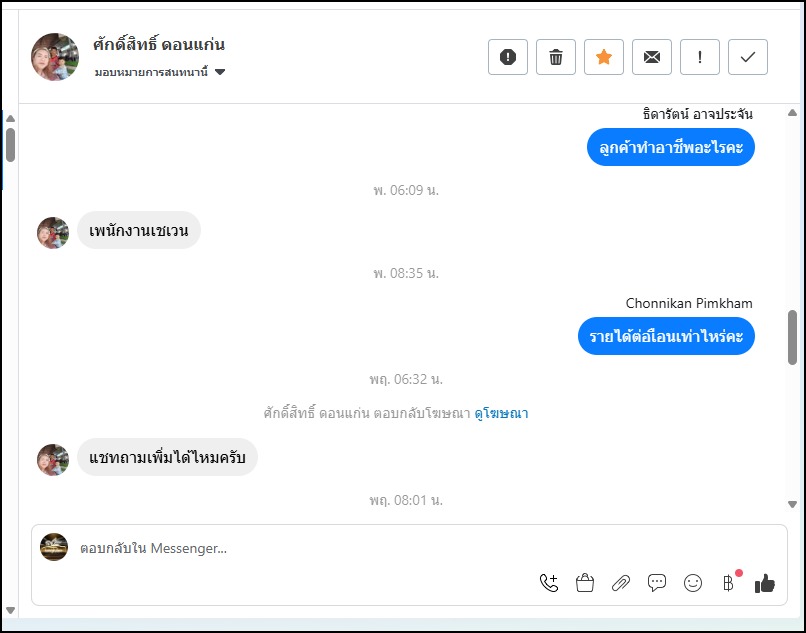Click the chat scrollbar up arrow
Viewport: 806px width, 633px height.
(793, 112)
